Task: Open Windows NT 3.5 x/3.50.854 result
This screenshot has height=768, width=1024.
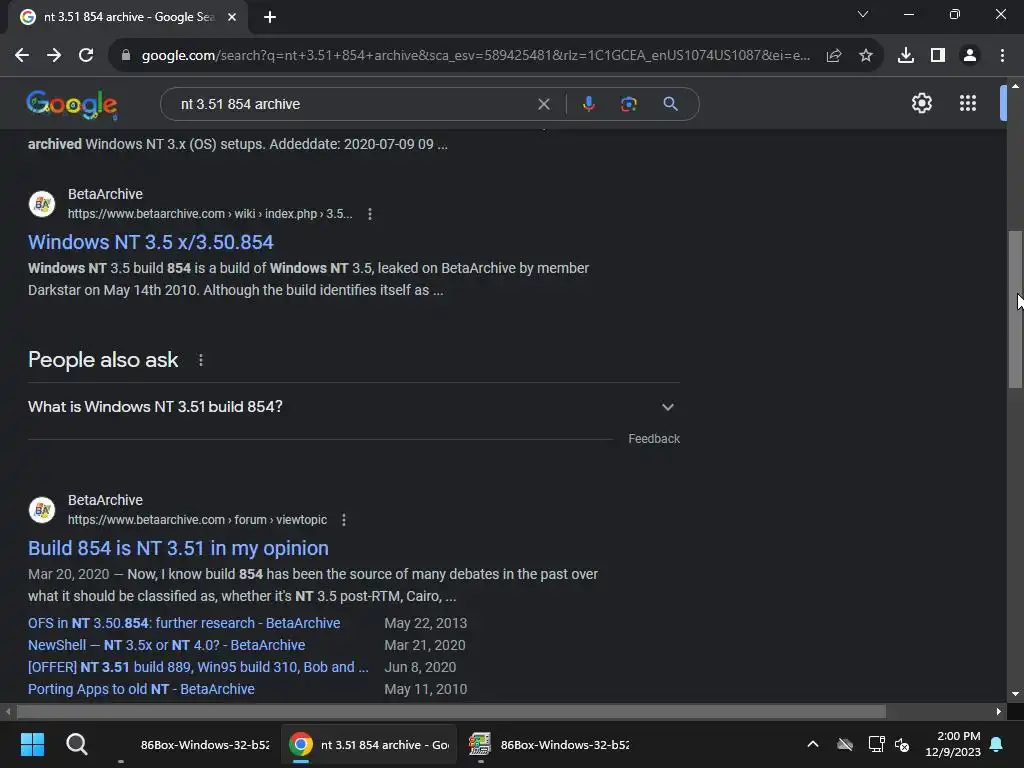Action: pos(151,242)
